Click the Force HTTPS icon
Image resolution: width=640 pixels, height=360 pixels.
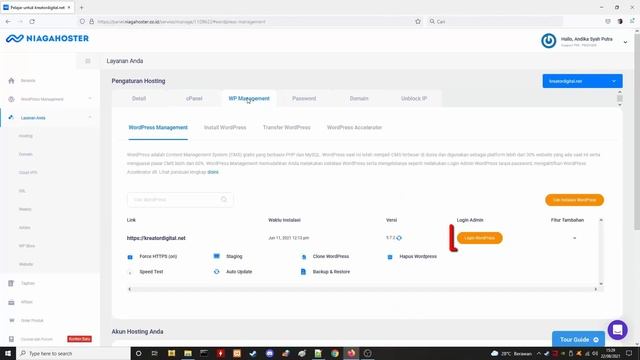pos(130,257)
